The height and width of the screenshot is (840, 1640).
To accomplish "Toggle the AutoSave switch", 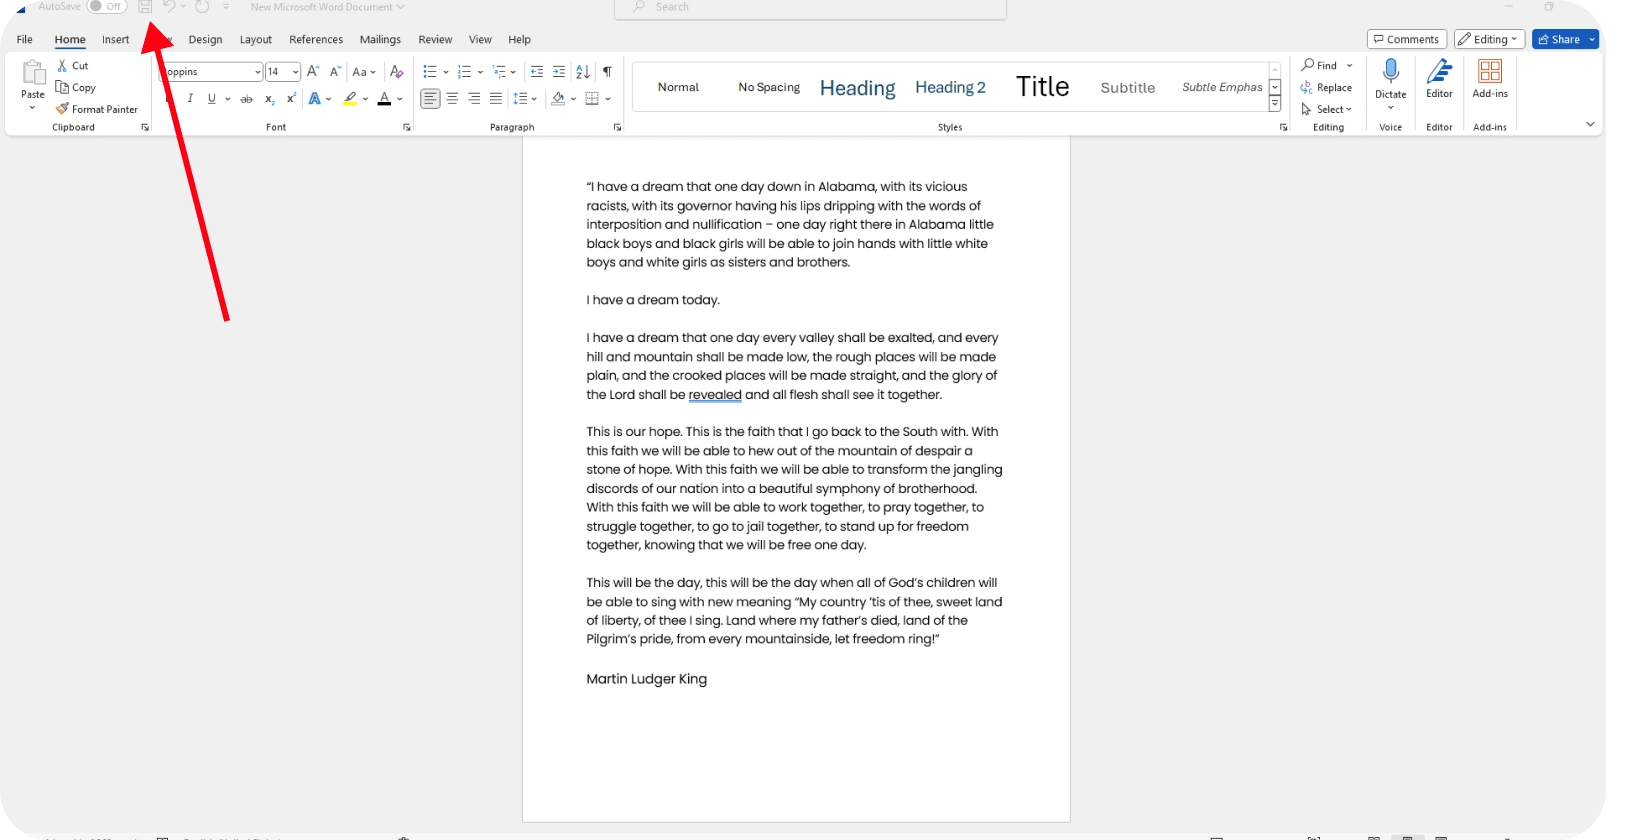I will 105,7.
